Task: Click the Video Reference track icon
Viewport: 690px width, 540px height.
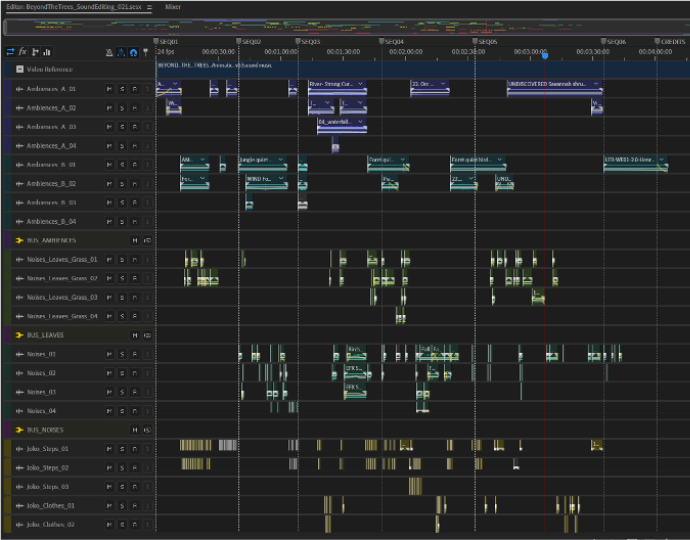Action: (20, 70)
